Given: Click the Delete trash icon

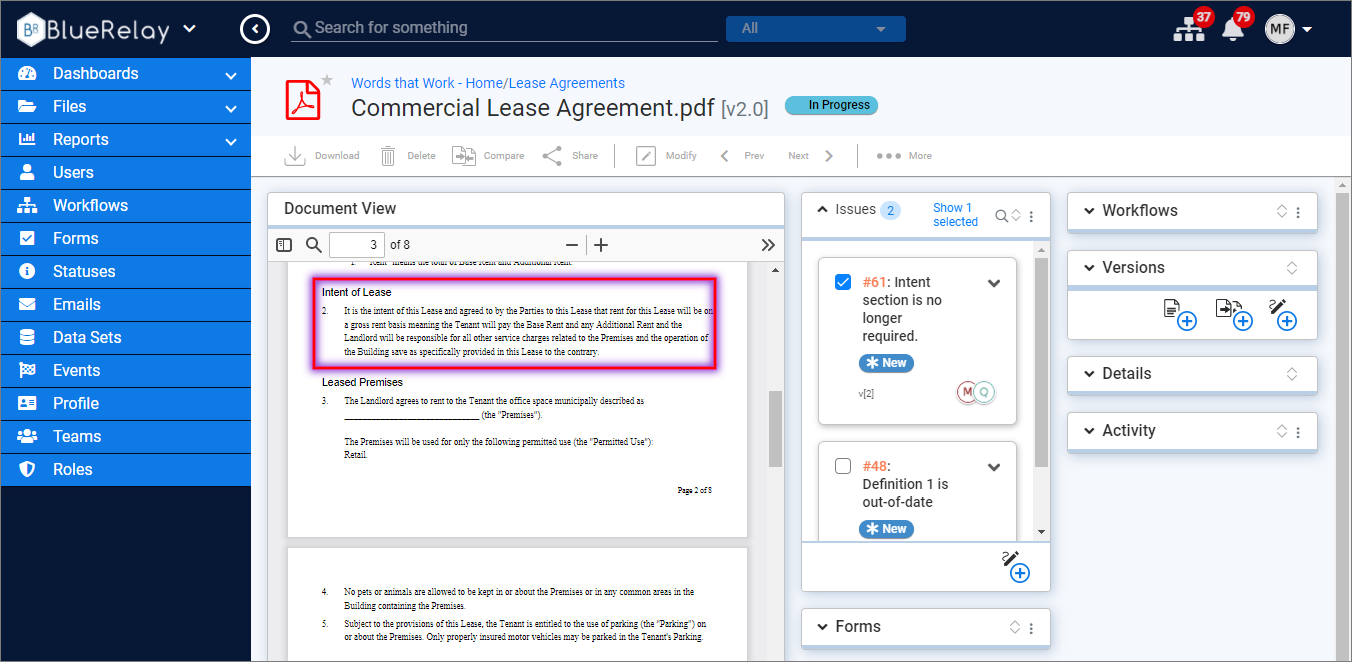Looking at the screenshot, I should tap(388, 156).
